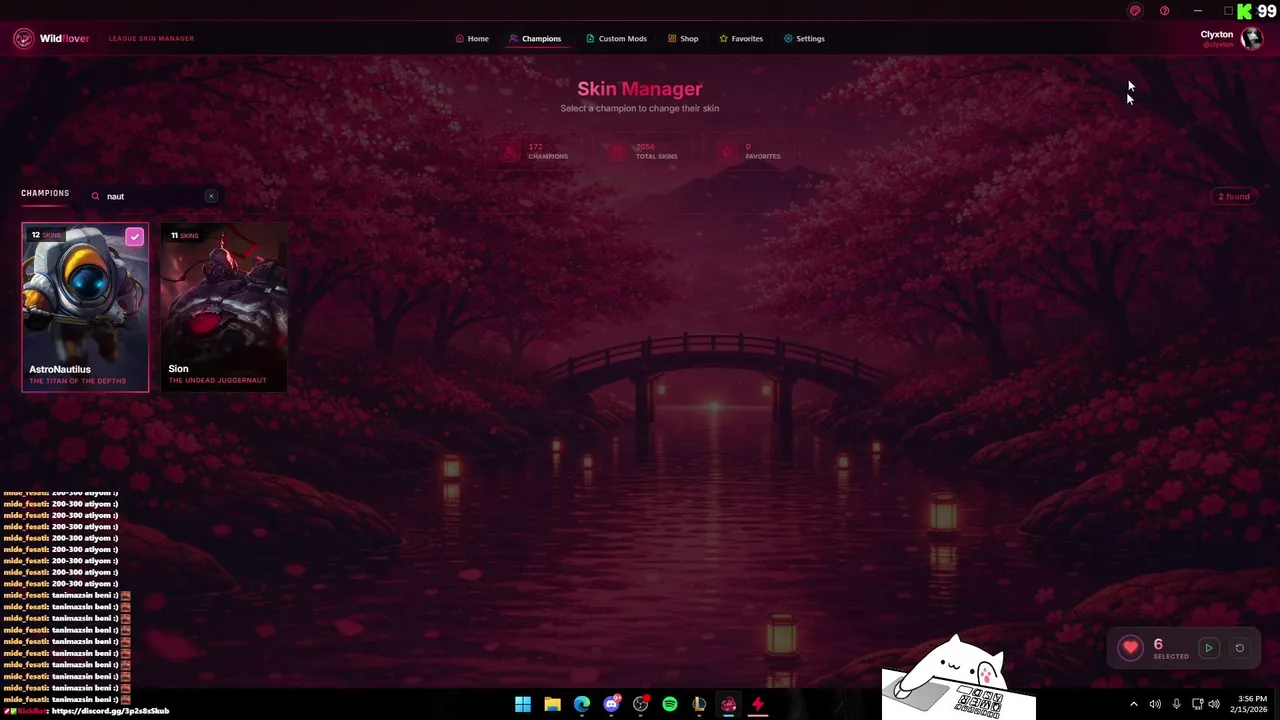Viewport: 1280px width, 720px height.
Task: Go to the Shop tab
Action: pos(683,39)
